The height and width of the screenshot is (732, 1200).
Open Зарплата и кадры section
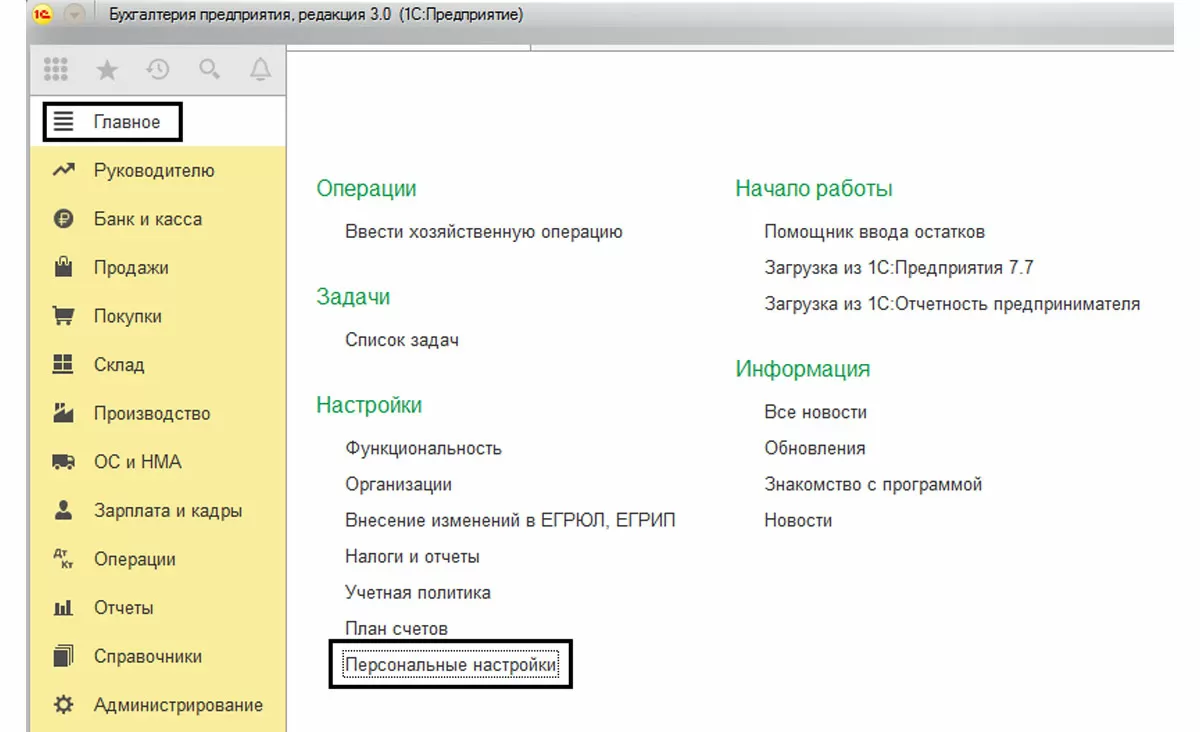tap(168, 511)
